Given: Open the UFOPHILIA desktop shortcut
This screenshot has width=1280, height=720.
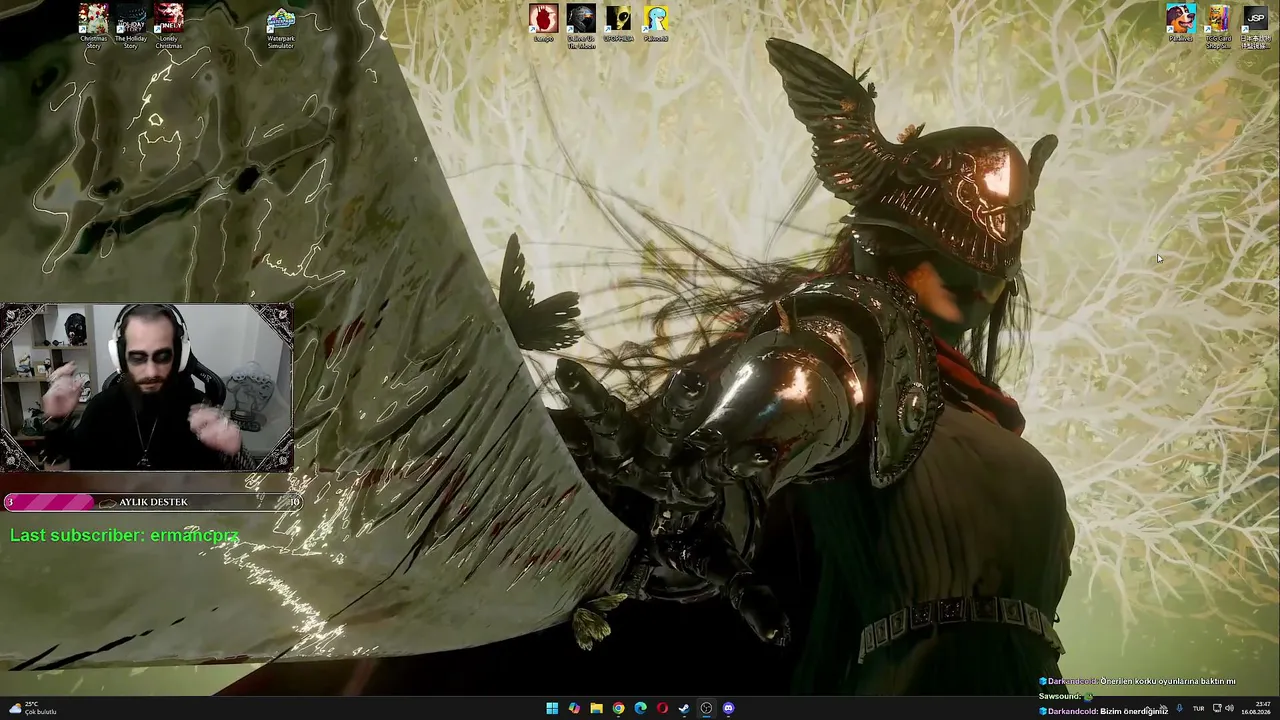Looking at the screenshot, I should coord(618,23).
